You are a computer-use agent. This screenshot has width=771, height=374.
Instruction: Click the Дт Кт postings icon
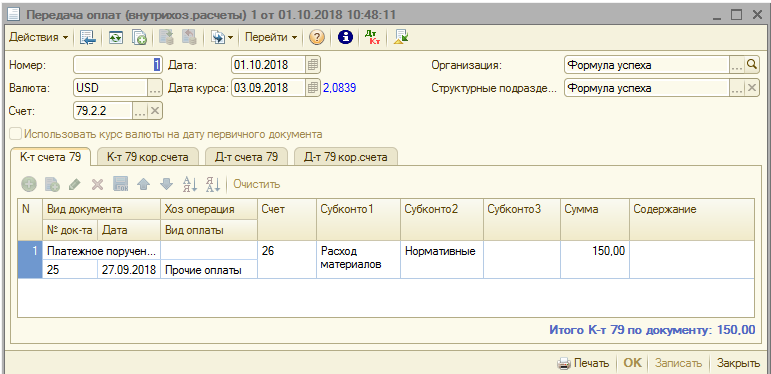[372, 37]
